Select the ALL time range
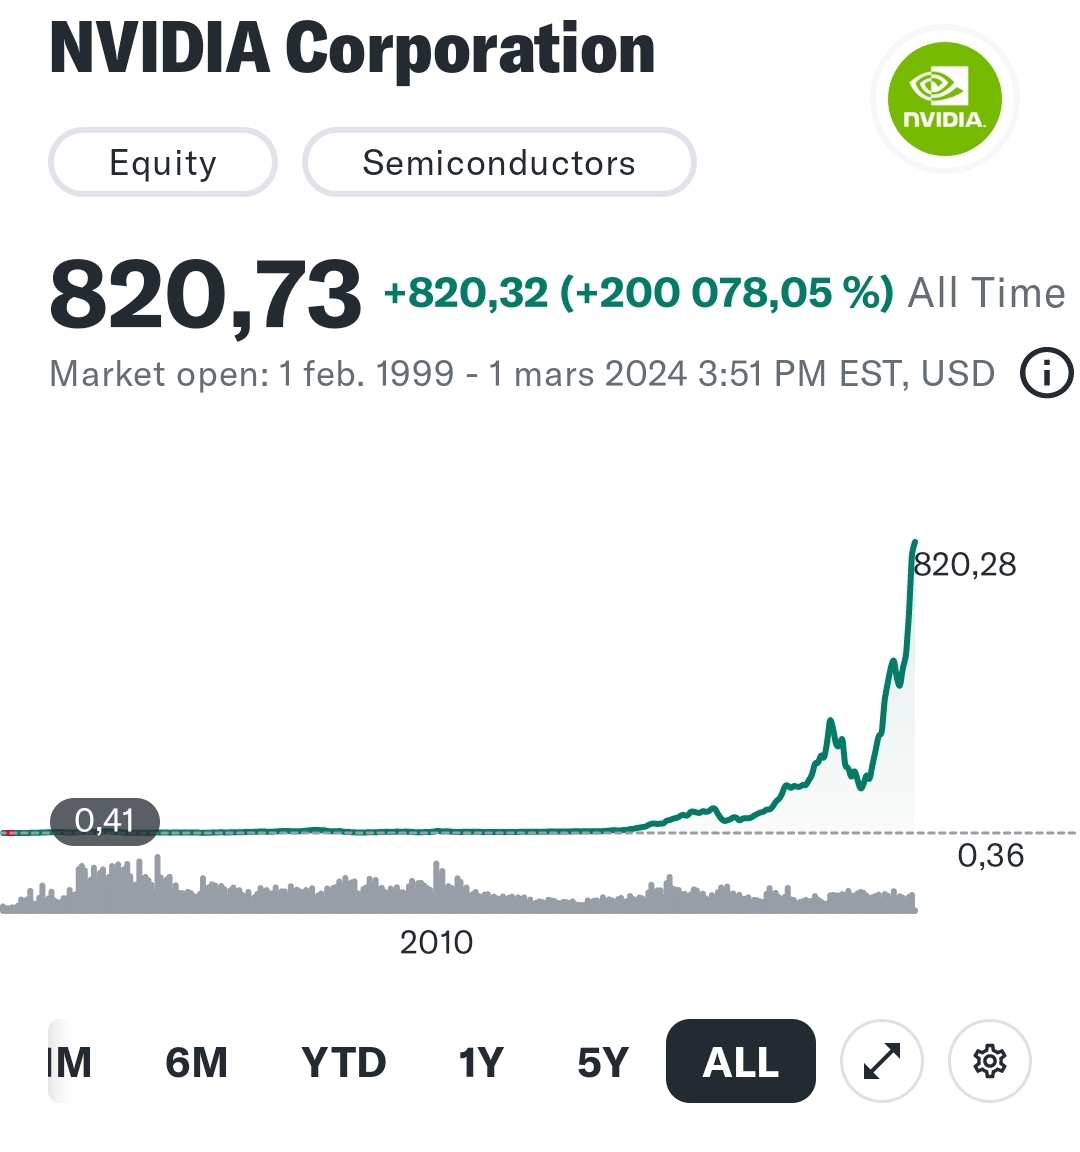 coord(740,1062)
